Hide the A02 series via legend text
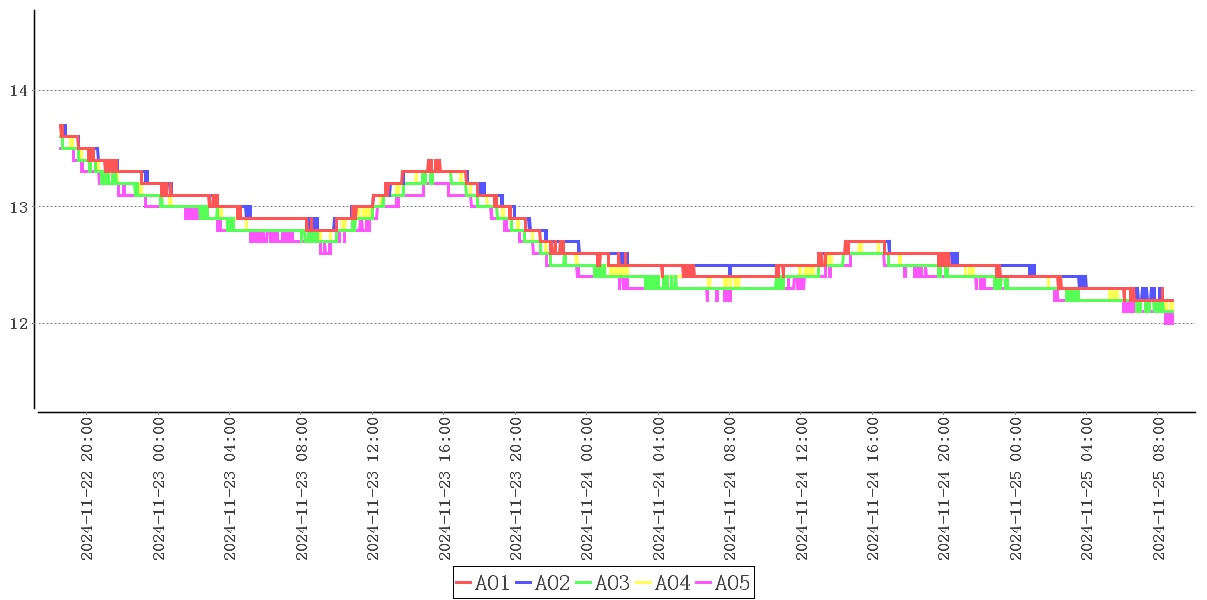Image resolution: width=1207 pixels, height=600 pixels. [x=552, y=583]
